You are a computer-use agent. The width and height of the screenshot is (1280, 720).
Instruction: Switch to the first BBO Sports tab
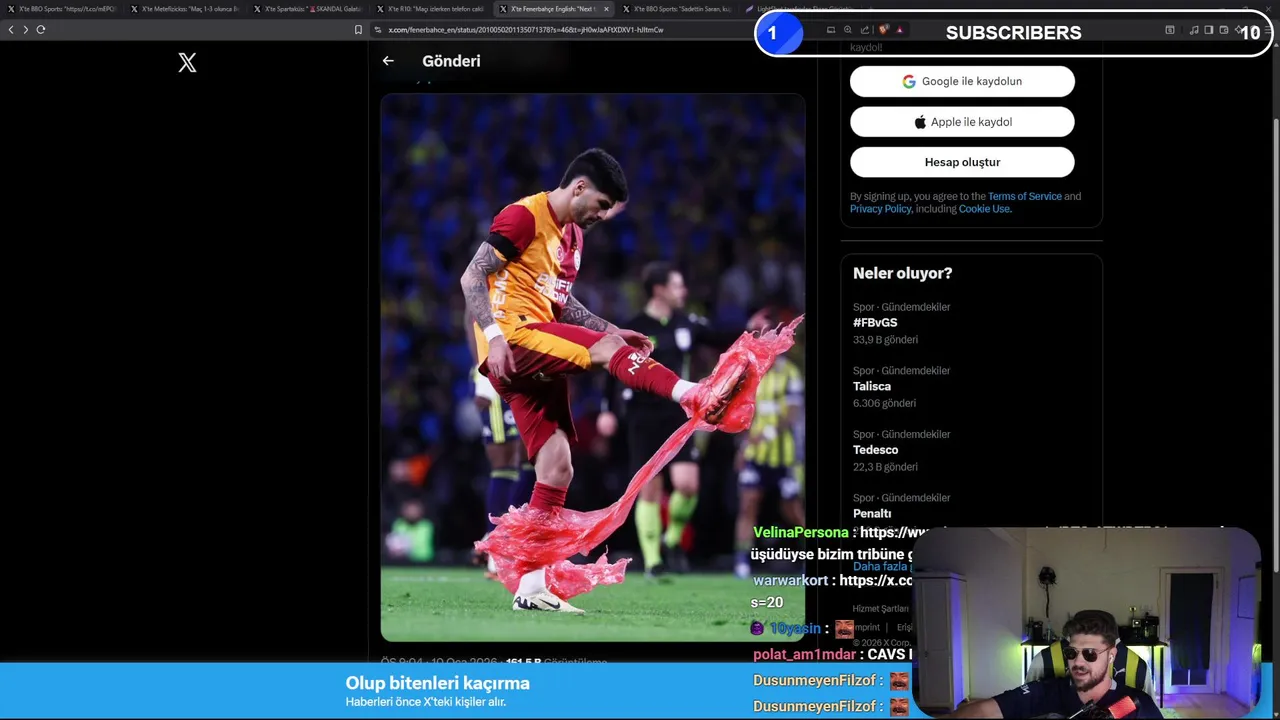62,9
